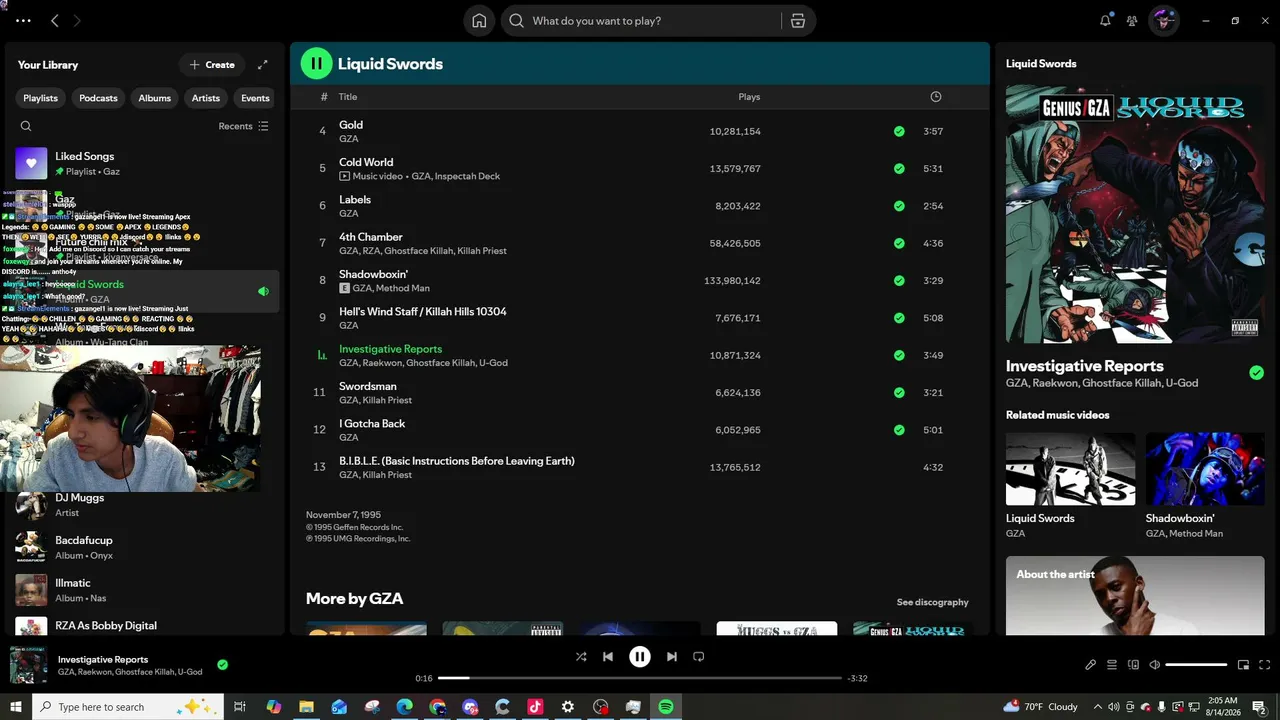
Task: Click the search magnifier icon in the top bar
Action: click(x=517, y=21)
